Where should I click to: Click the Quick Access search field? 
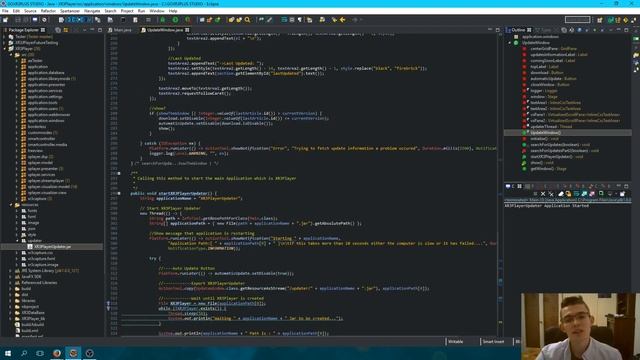578,20
